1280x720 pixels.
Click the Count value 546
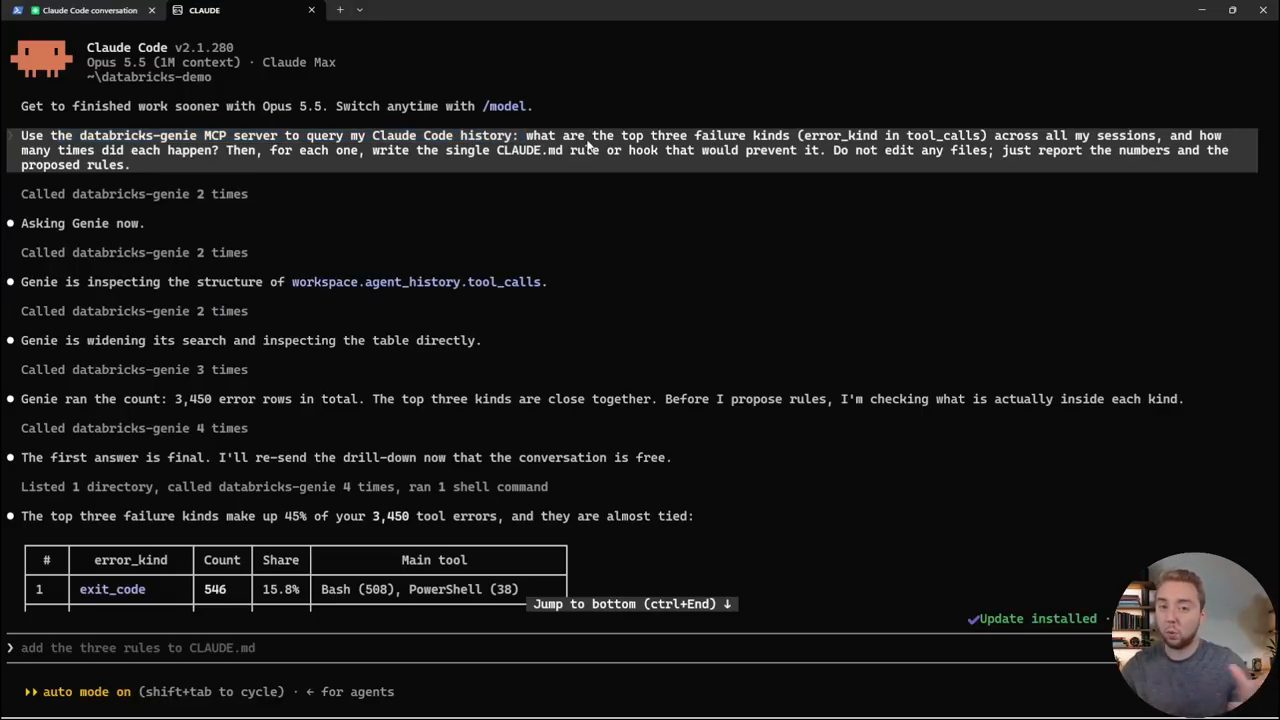(215, 590)
